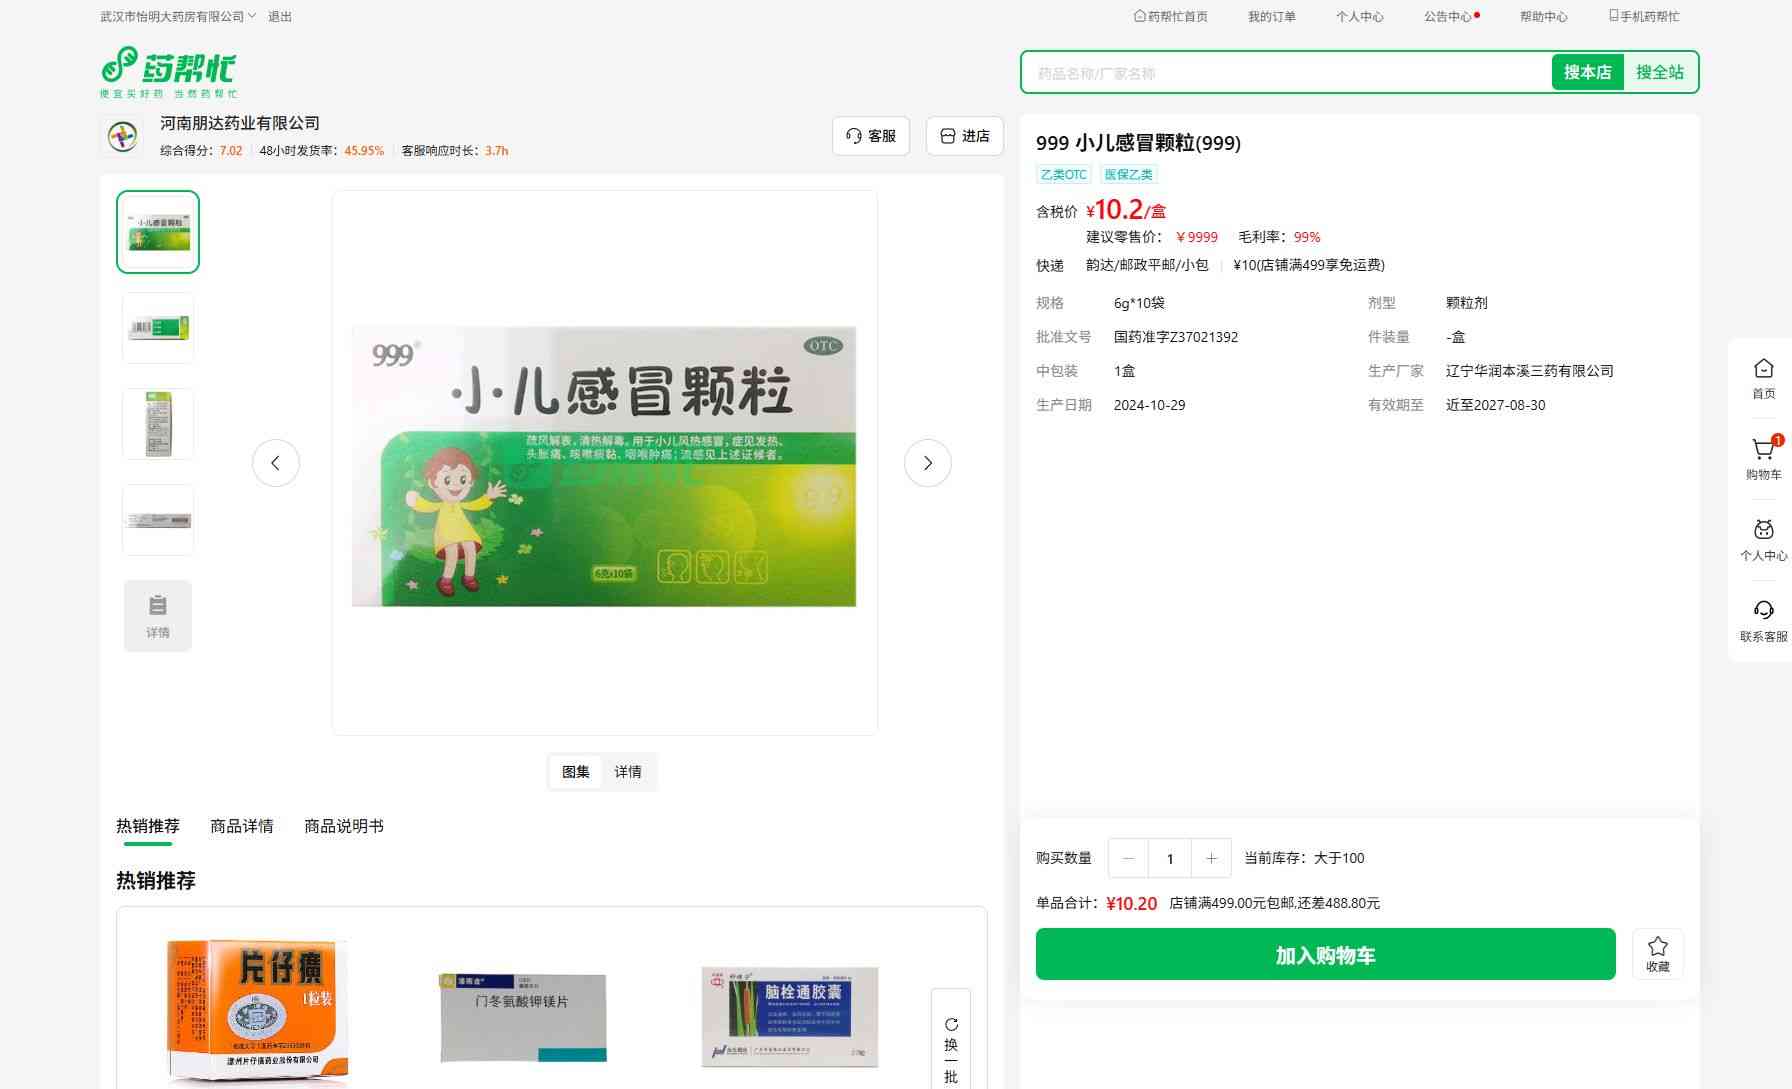Select the second product thumbnail
This screenshot has height=1089, width=1792.
pos(158,328)
